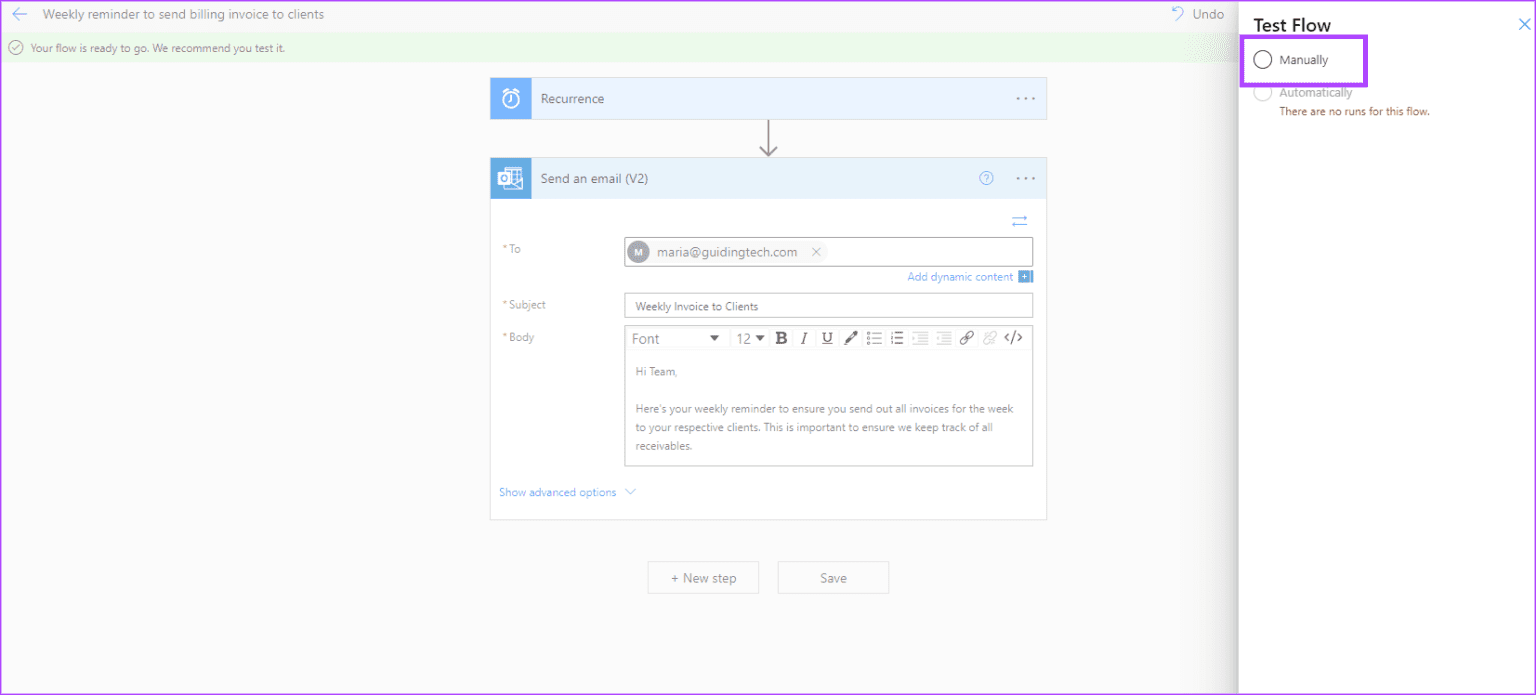Open help for Send an email (V2)
Screen dimensions: 1536x695
pyautogui.click(x=986, y=178)
